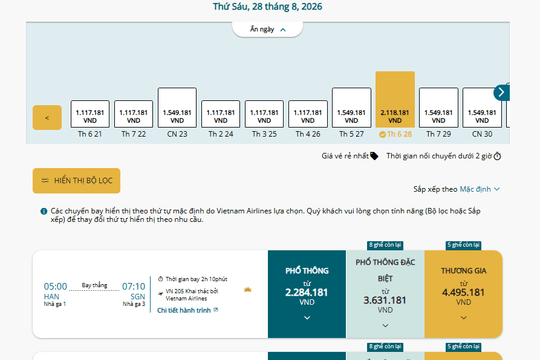Image resolution: width=540 pixels, height=360 pixels.
Task: Click arrival time 07:10
Action: (134, 286)
